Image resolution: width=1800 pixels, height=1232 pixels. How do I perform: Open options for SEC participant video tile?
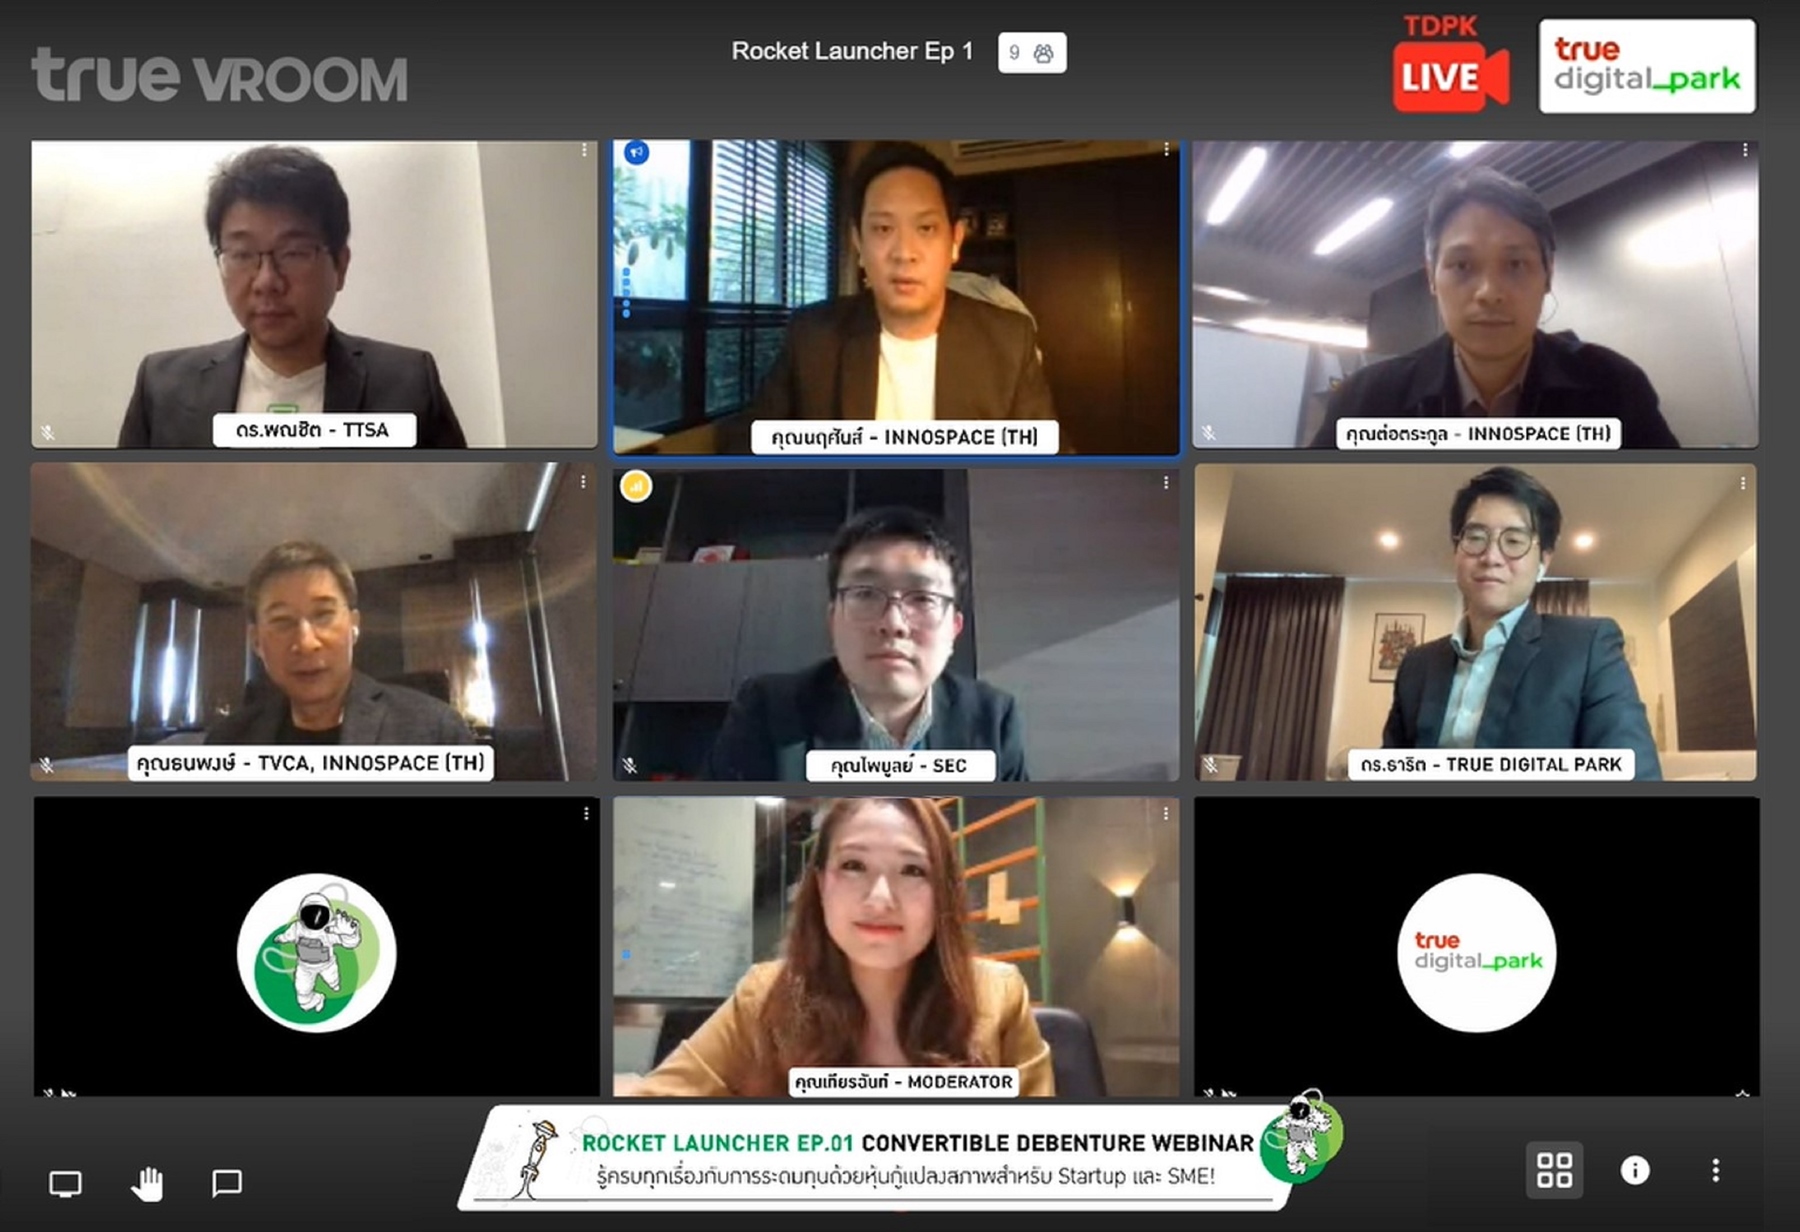point(1166,483)
